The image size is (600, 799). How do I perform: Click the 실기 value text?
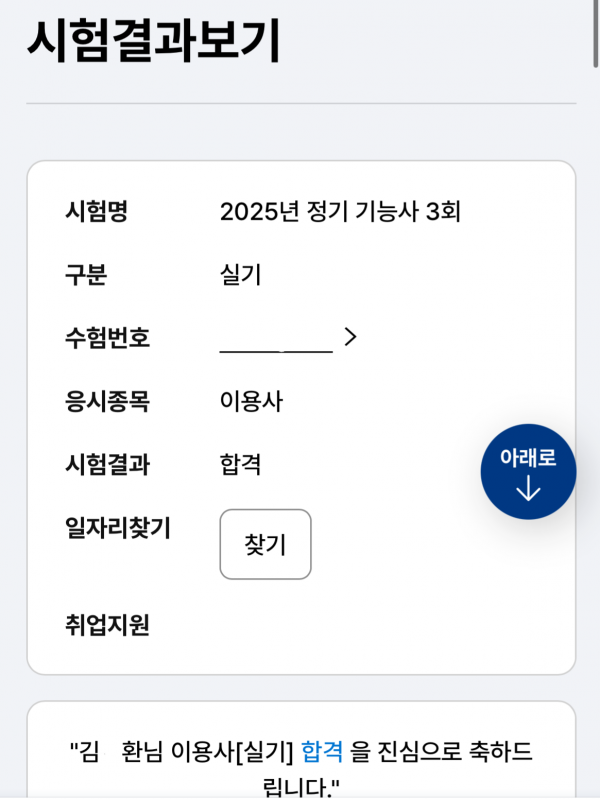(240, 275)
